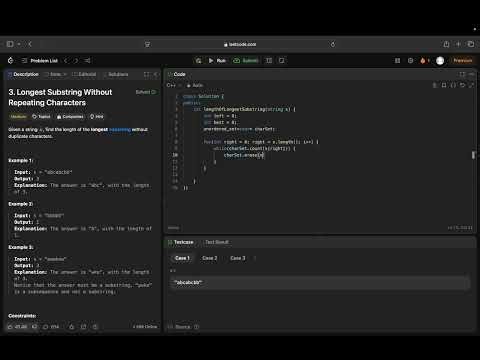
Task: Open a new Safari tab
Action: pos(458,44)
